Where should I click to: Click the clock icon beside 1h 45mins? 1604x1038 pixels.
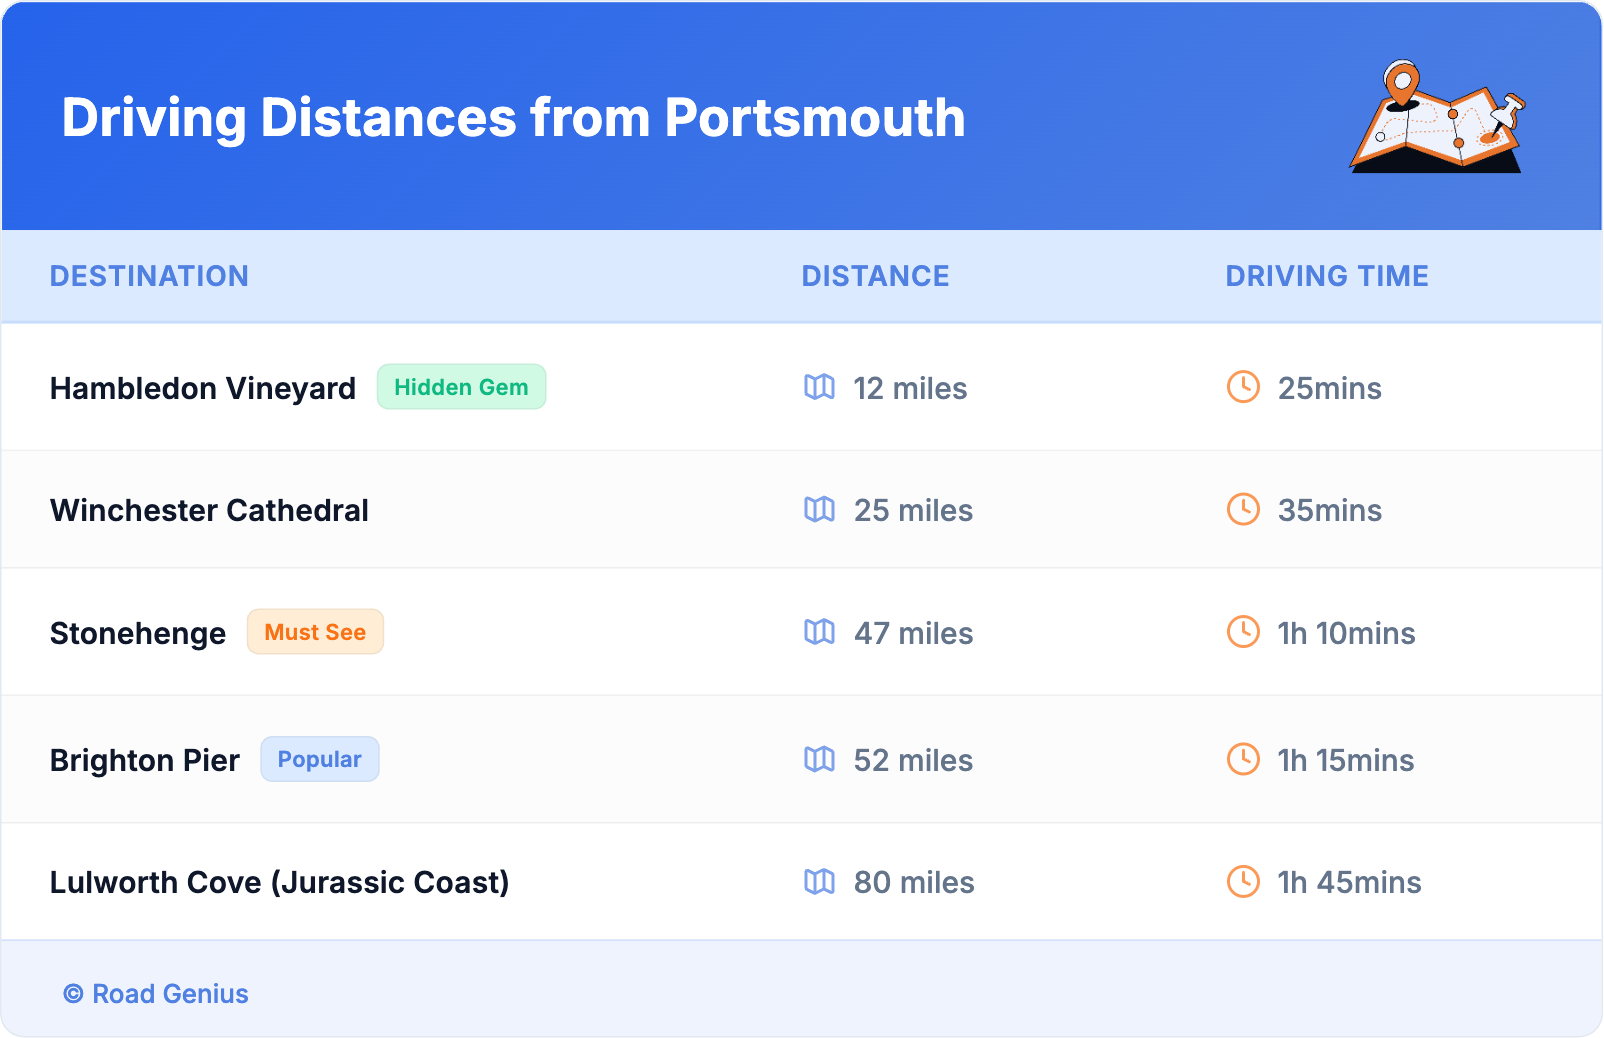pos(1243,882)
